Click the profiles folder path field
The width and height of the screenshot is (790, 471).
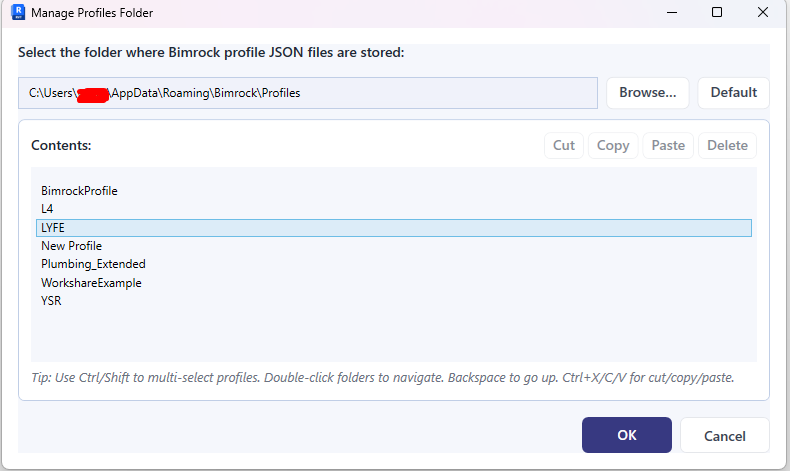tap(308, 93)
